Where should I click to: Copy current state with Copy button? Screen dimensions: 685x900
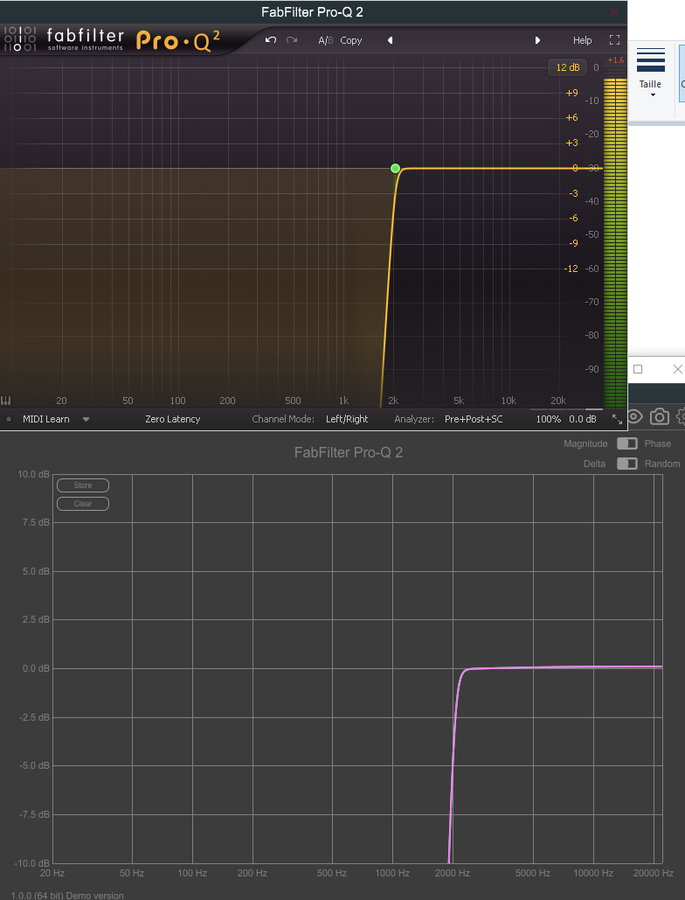click(351, 40)
